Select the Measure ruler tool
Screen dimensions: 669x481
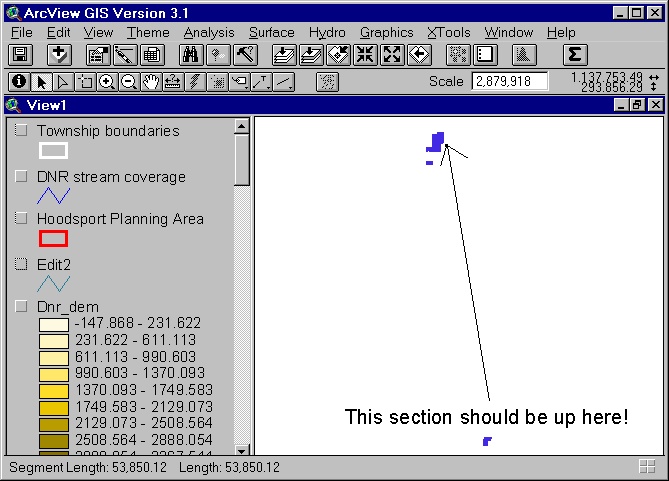tap(173, 82)
